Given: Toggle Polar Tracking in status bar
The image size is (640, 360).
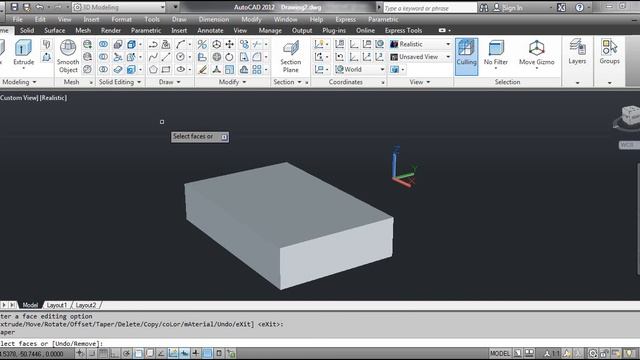Looking at the screenshot, I should coord(127,353).
